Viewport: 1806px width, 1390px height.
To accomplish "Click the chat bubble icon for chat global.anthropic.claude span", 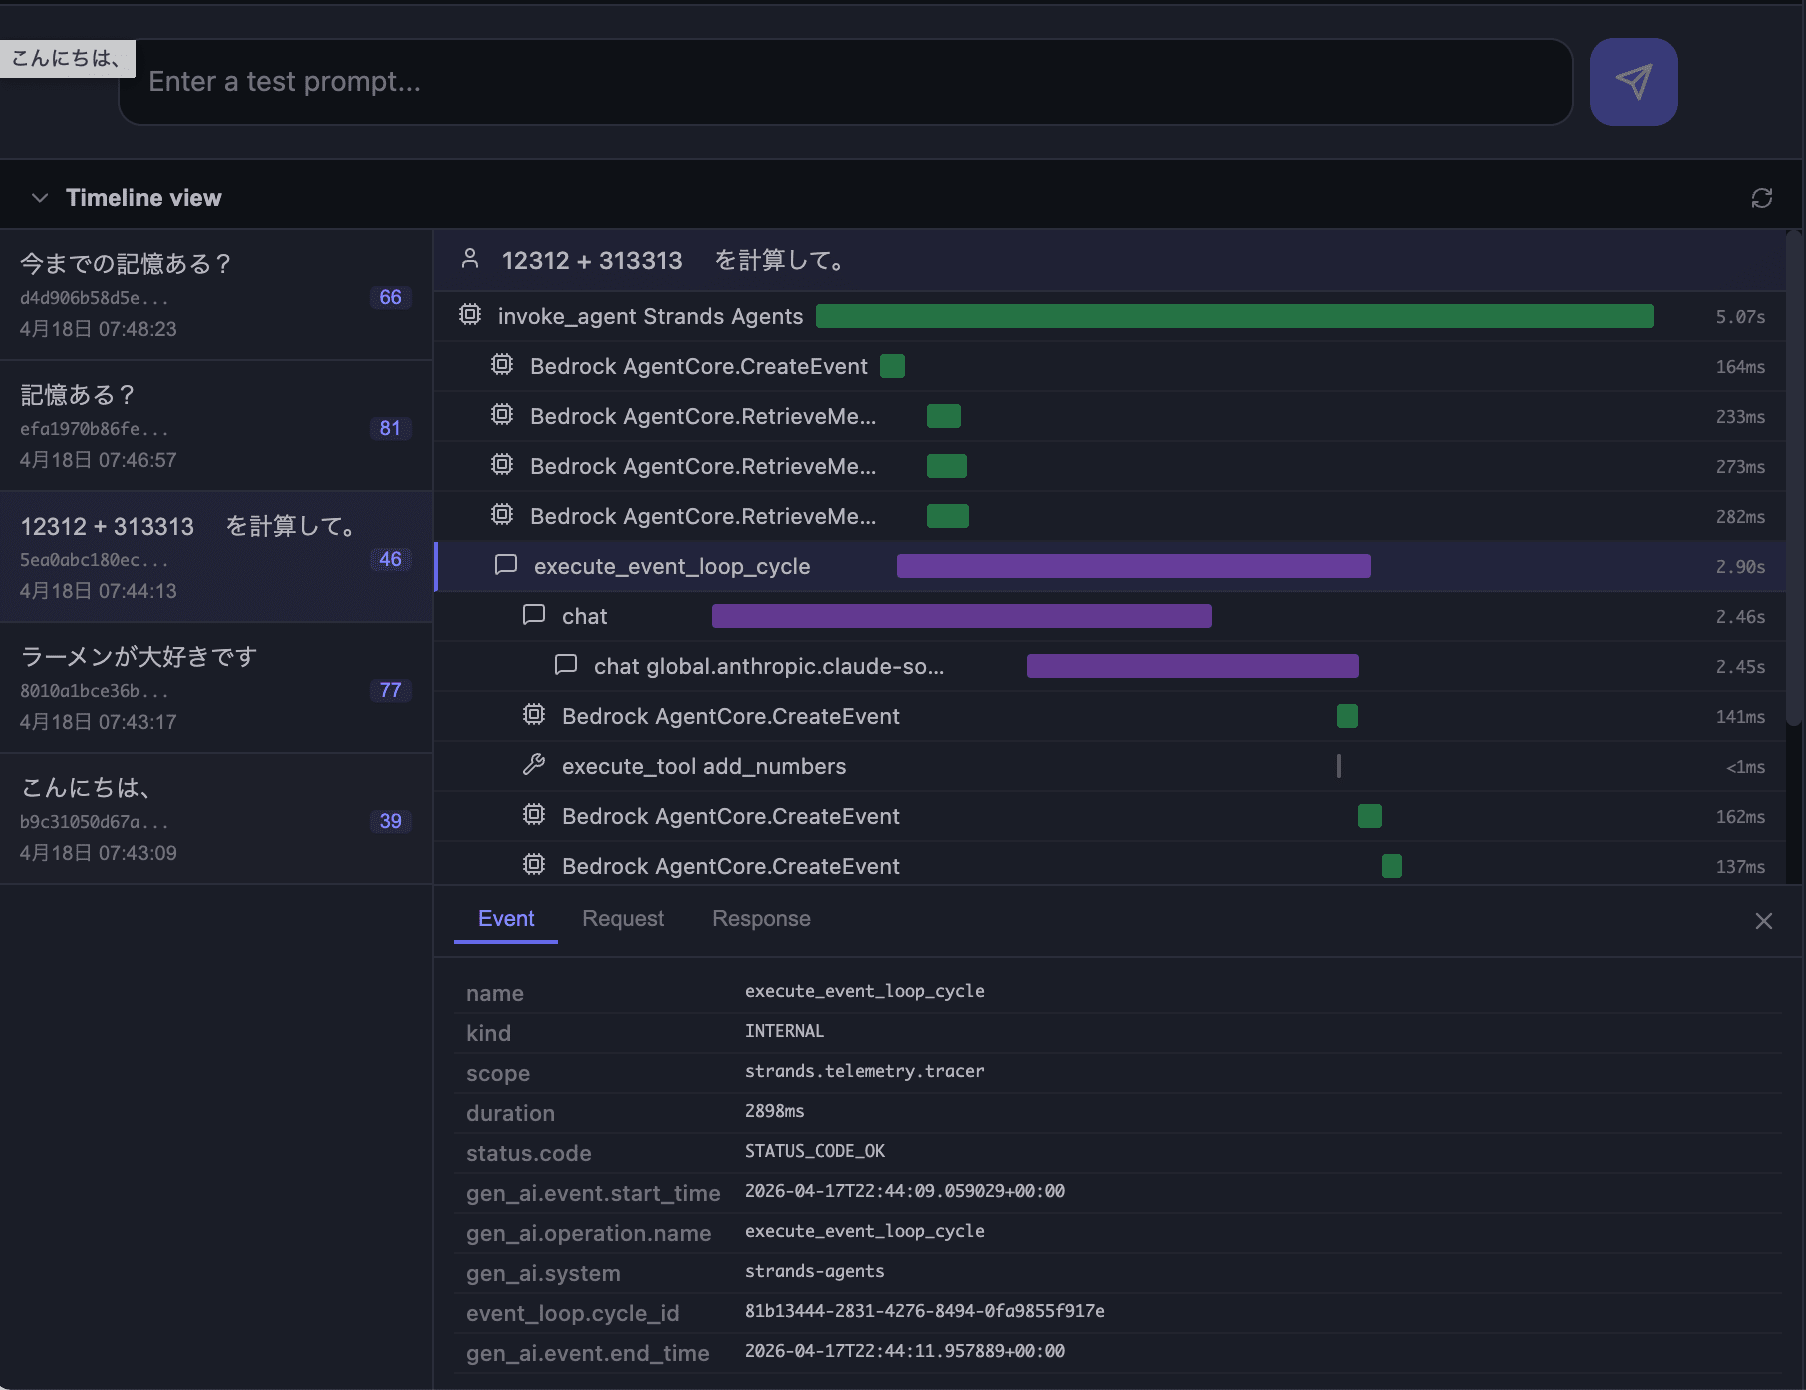I will click(x=566, y=665).
